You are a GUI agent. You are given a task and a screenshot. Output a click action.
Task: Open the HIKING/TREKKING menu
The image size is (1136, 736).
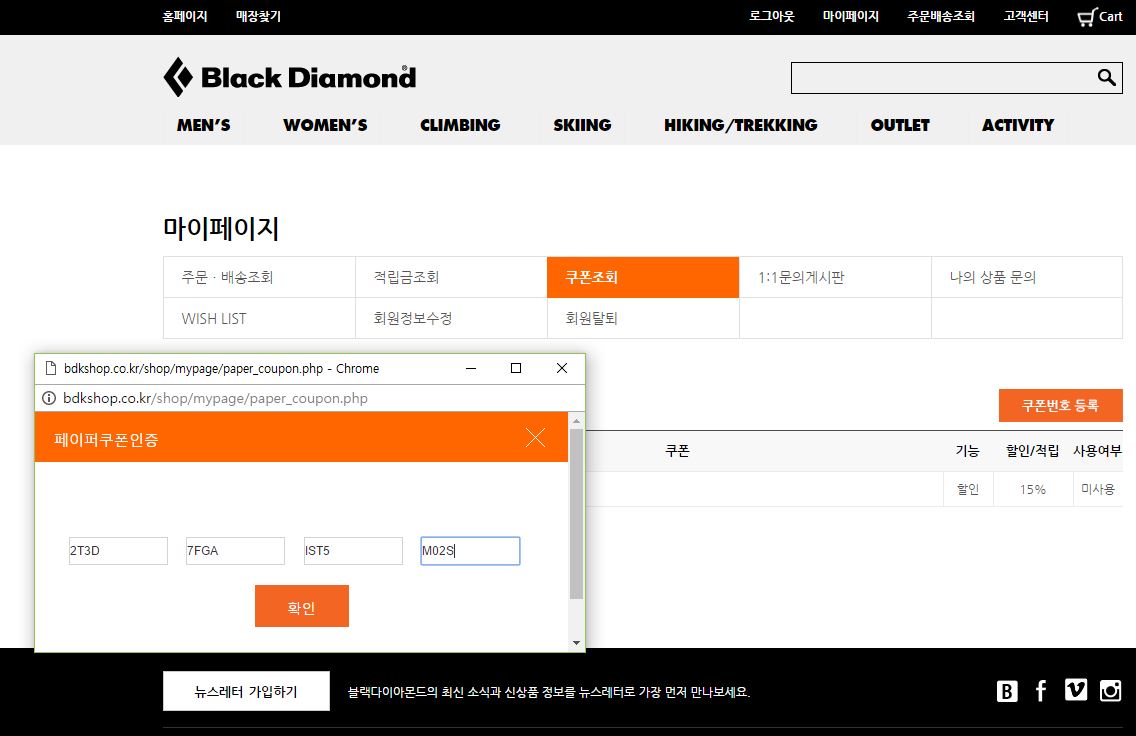coord(740,125)
